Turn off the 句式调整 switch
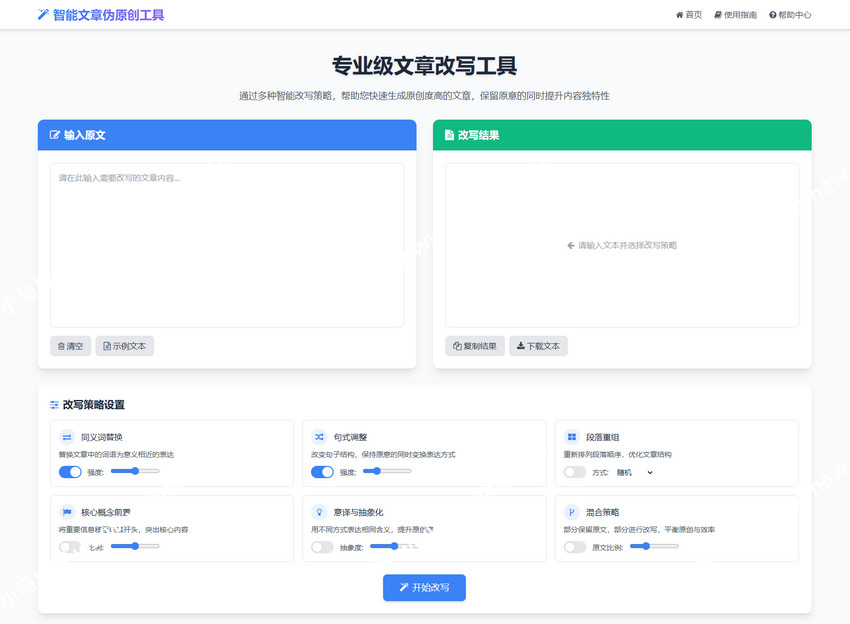 point(322,472)
